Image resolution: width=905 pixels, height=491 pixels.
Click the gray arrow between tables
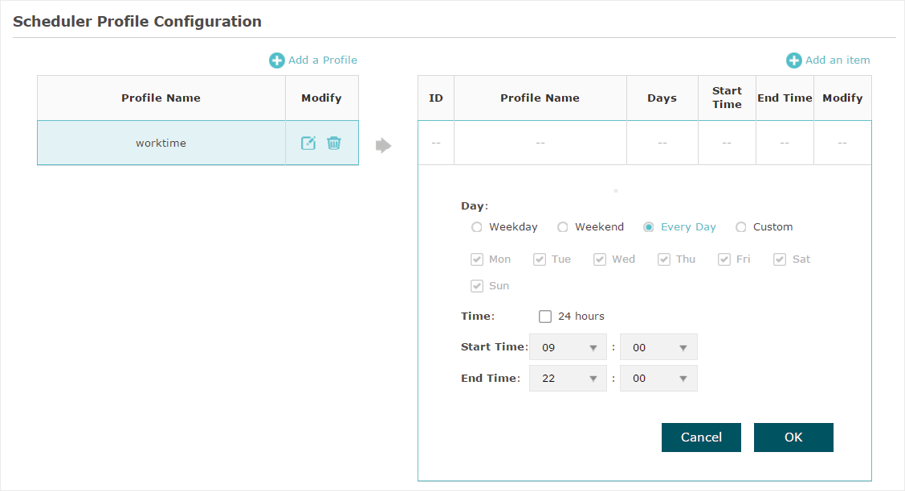click(383, 145)
